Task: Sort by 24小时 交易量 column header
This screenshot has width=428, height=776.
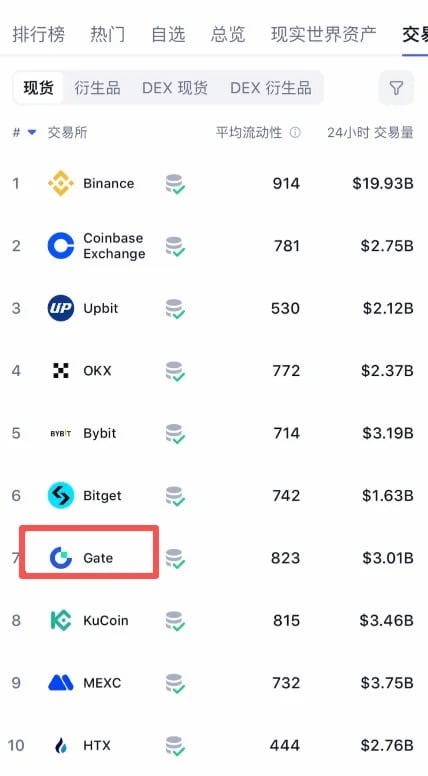Action: coord(370,133)
